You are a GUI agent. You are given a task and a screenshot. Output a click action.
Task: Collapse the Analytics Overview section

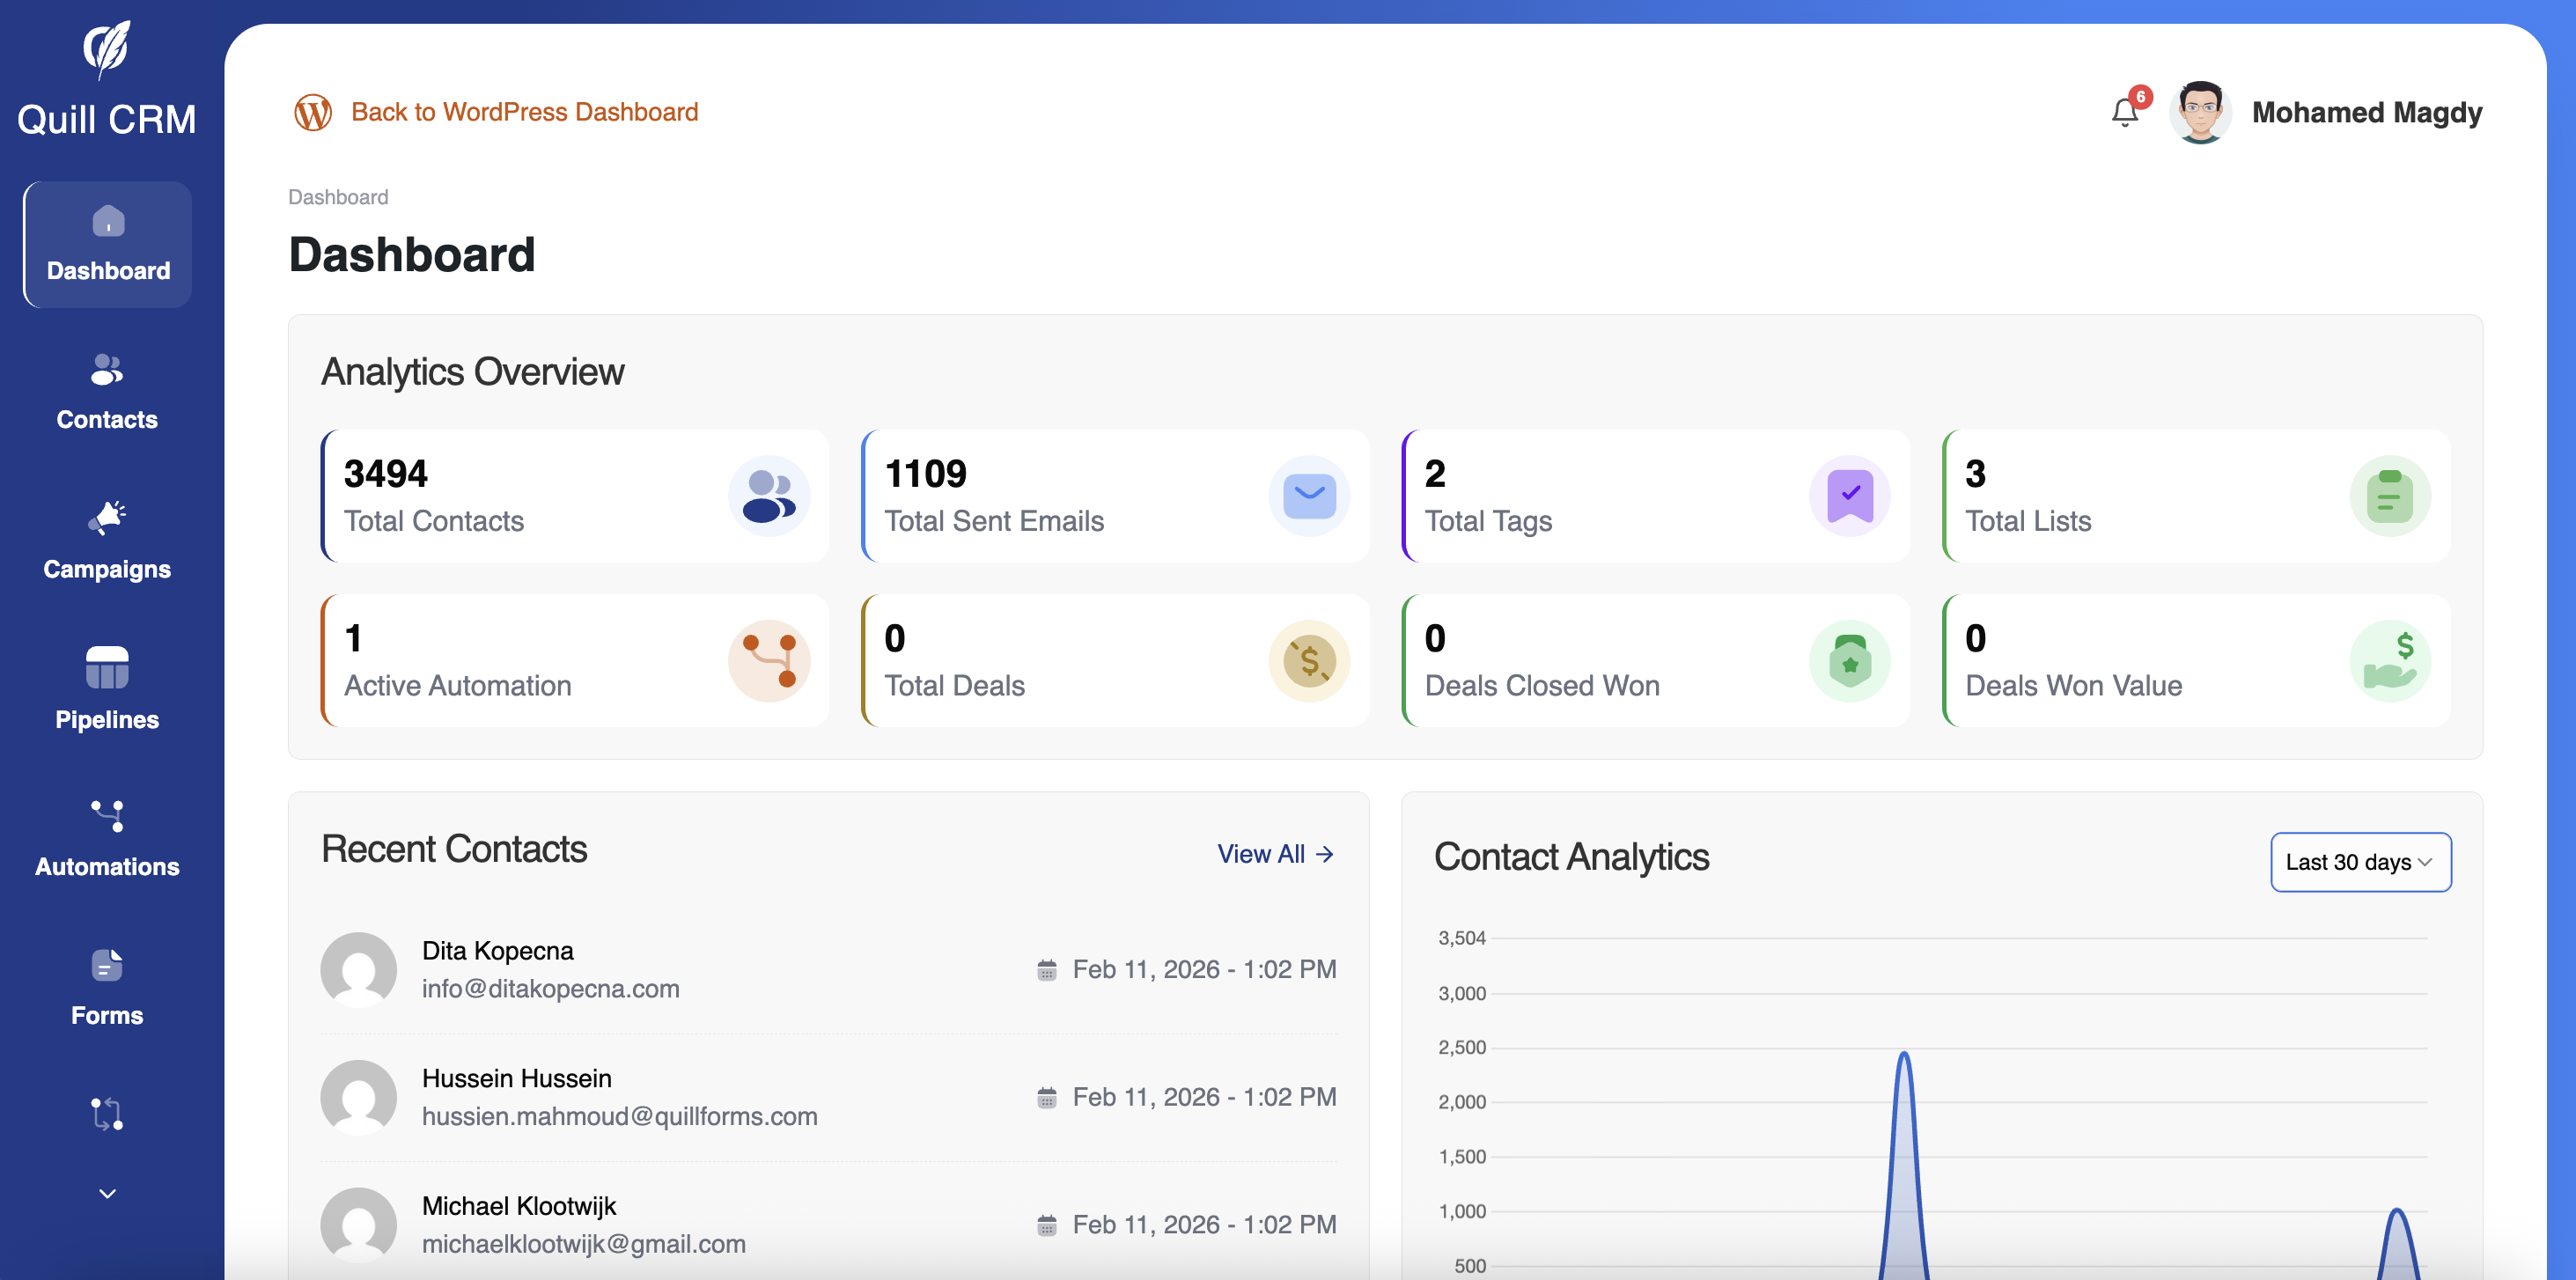tap(472, 371)
